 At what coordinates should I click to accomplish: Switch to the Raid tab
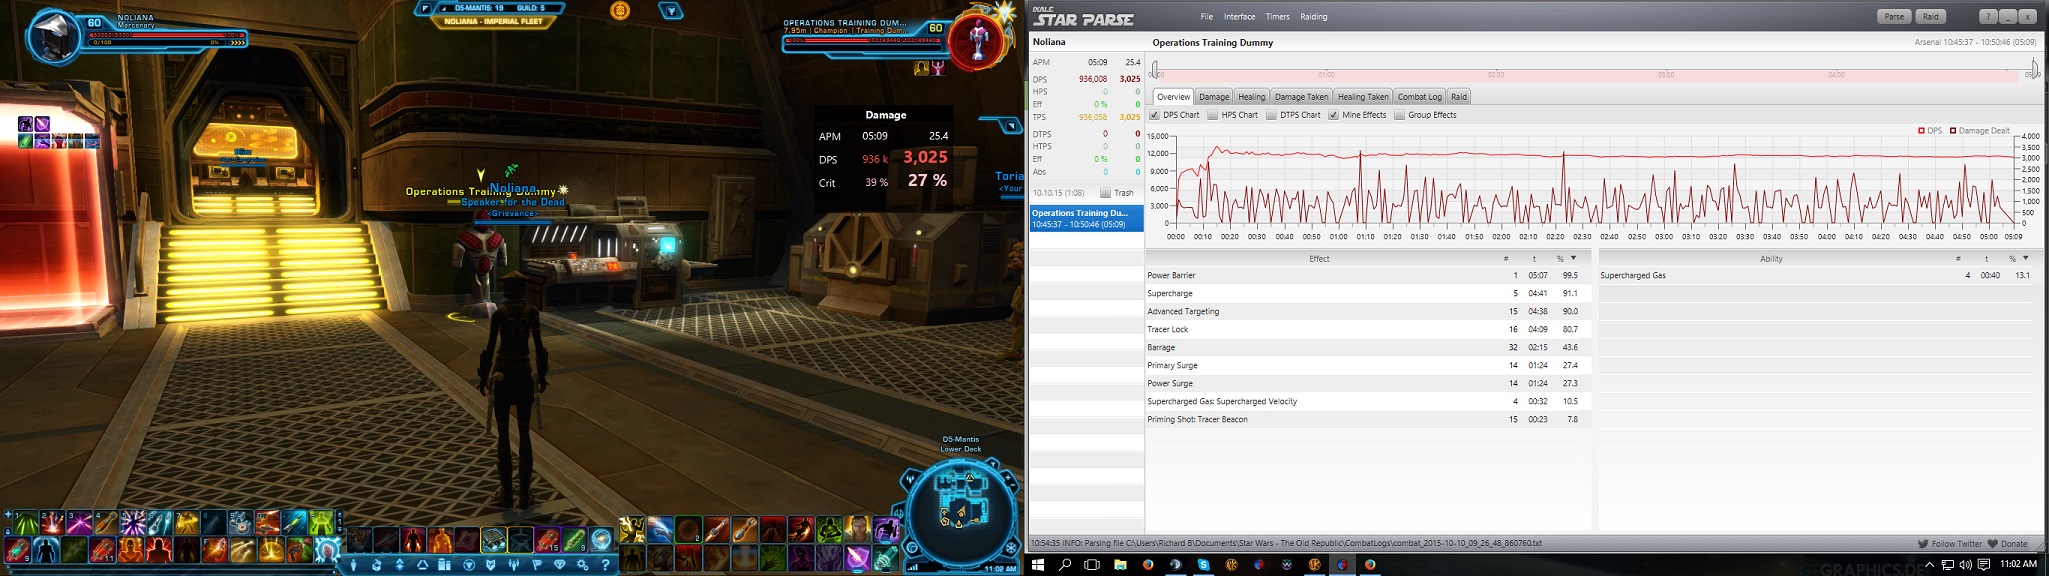coord(1459,97)
